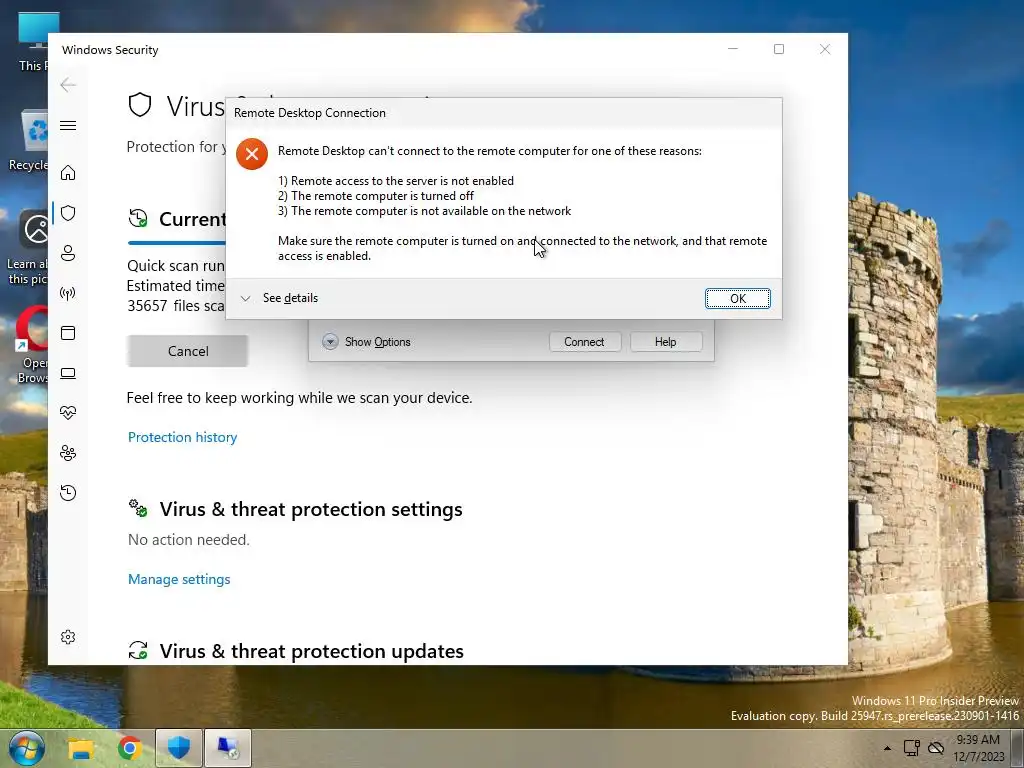Click the red error icon in the dialog
The height and width of the screenshot is (768, 1024).
click(251, 154)
